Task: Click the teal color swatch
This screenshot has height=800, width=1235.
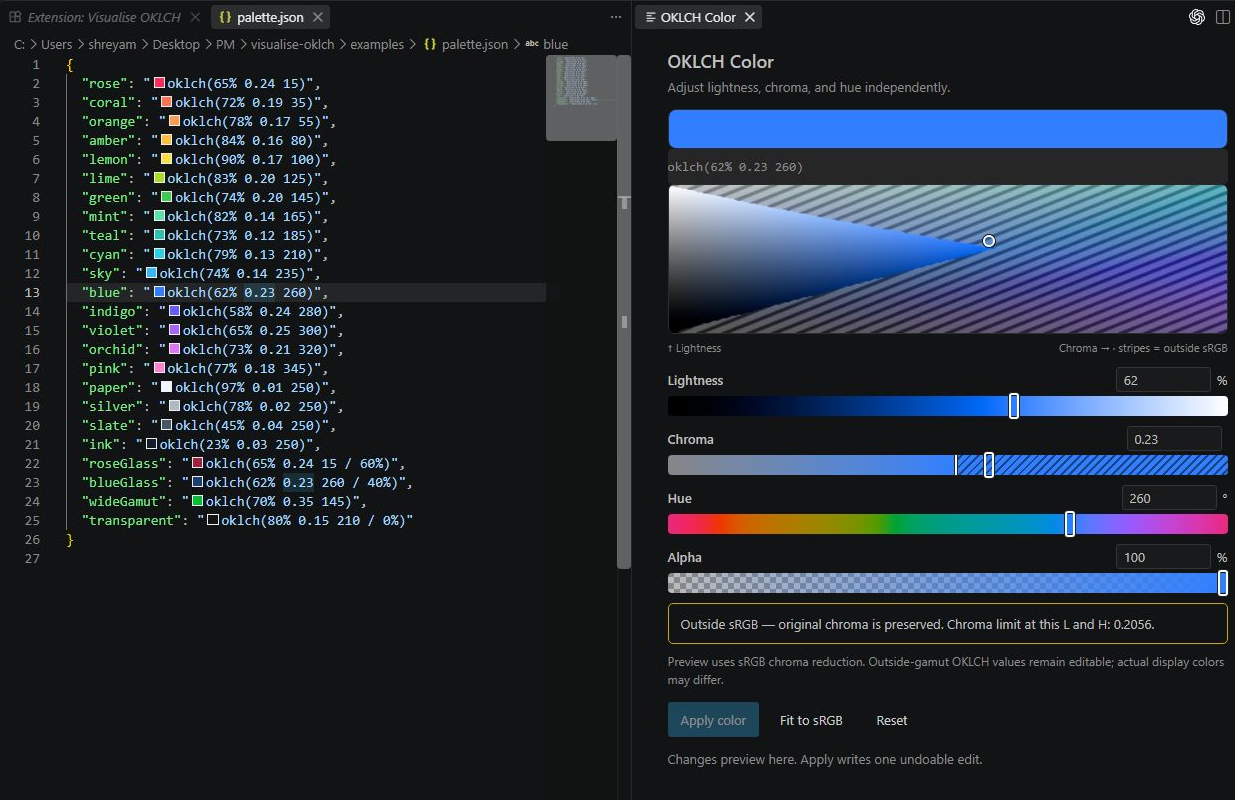Action: [x=159, y=235]
